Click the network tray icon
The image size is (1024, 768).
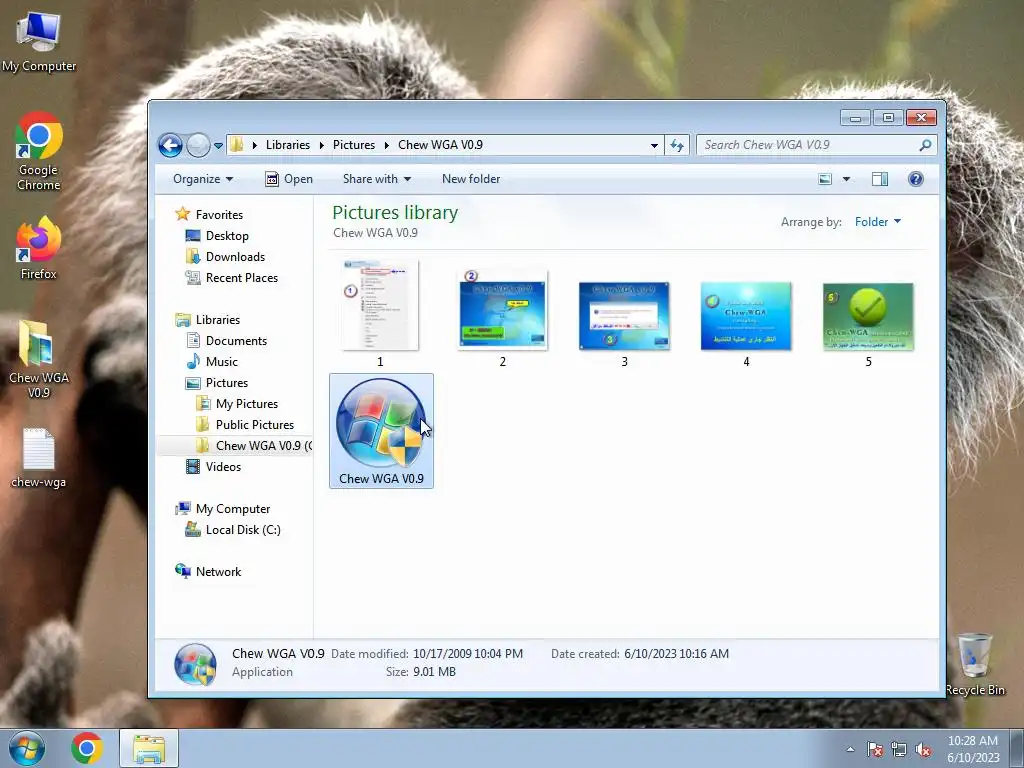pyautogui.click(x=899, y=750)
